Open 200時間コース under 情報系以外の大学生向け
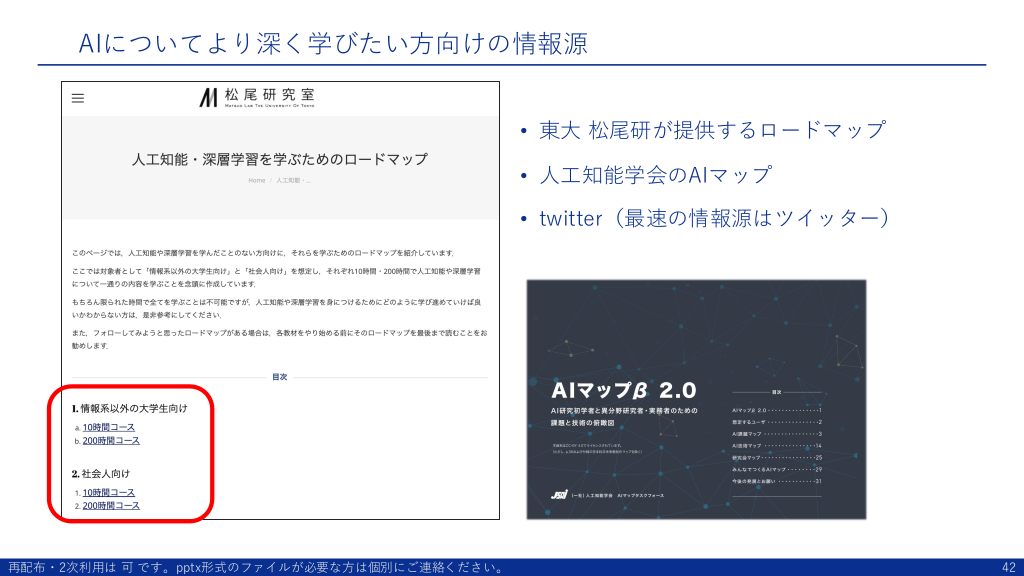1024x576 pixels. pyautogui.click(x=111, y=440)
